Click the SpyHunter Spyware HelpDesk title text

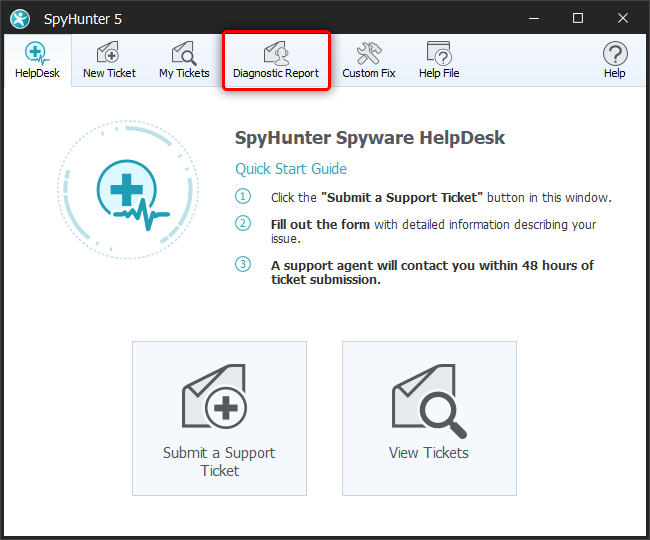369,139
